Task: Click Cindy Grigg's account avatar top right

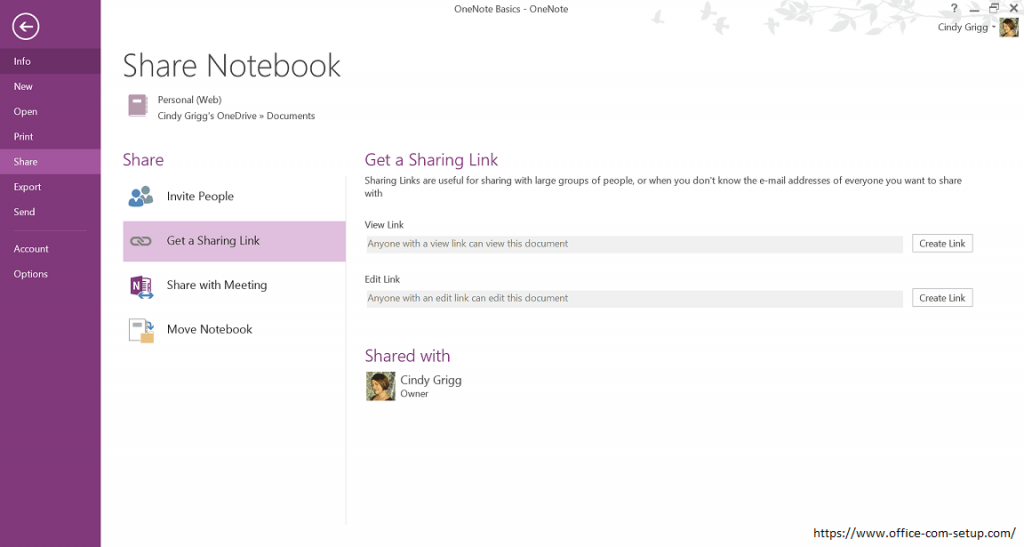Action: click(1009, 27)
